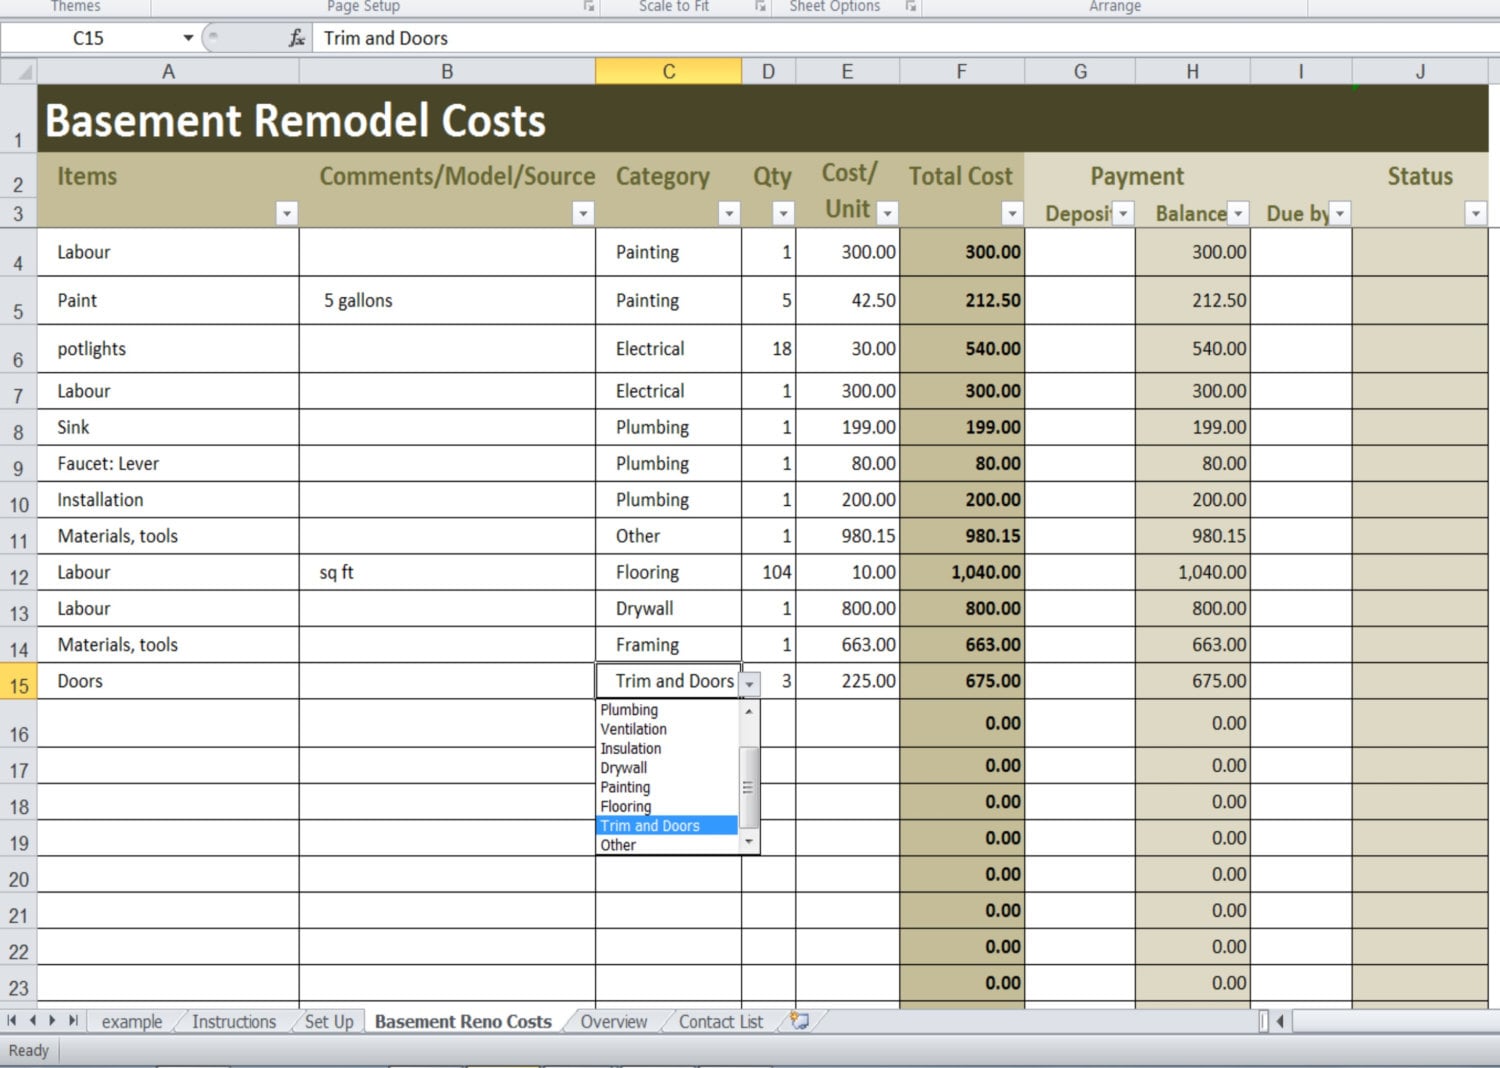
Task: Click the Insert Worksheet icon after Contact List
Action: tap(799, 1021)
